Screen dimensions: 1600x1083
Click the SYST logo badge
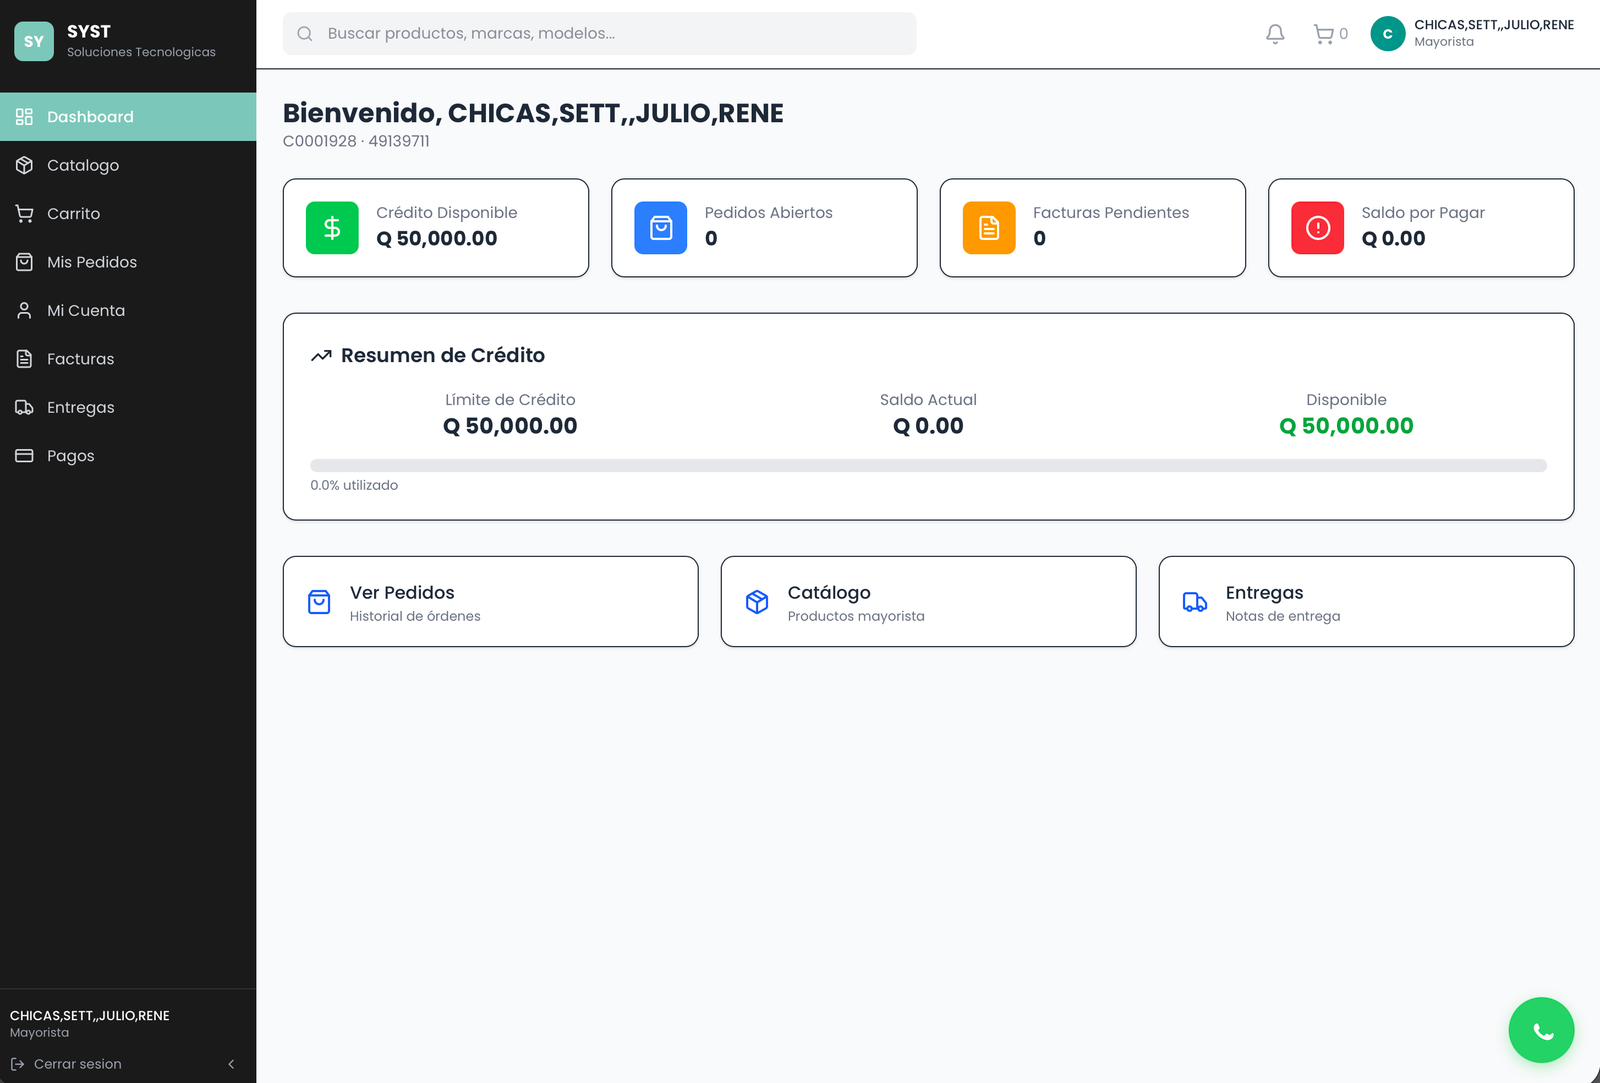(x=33, y=41)
